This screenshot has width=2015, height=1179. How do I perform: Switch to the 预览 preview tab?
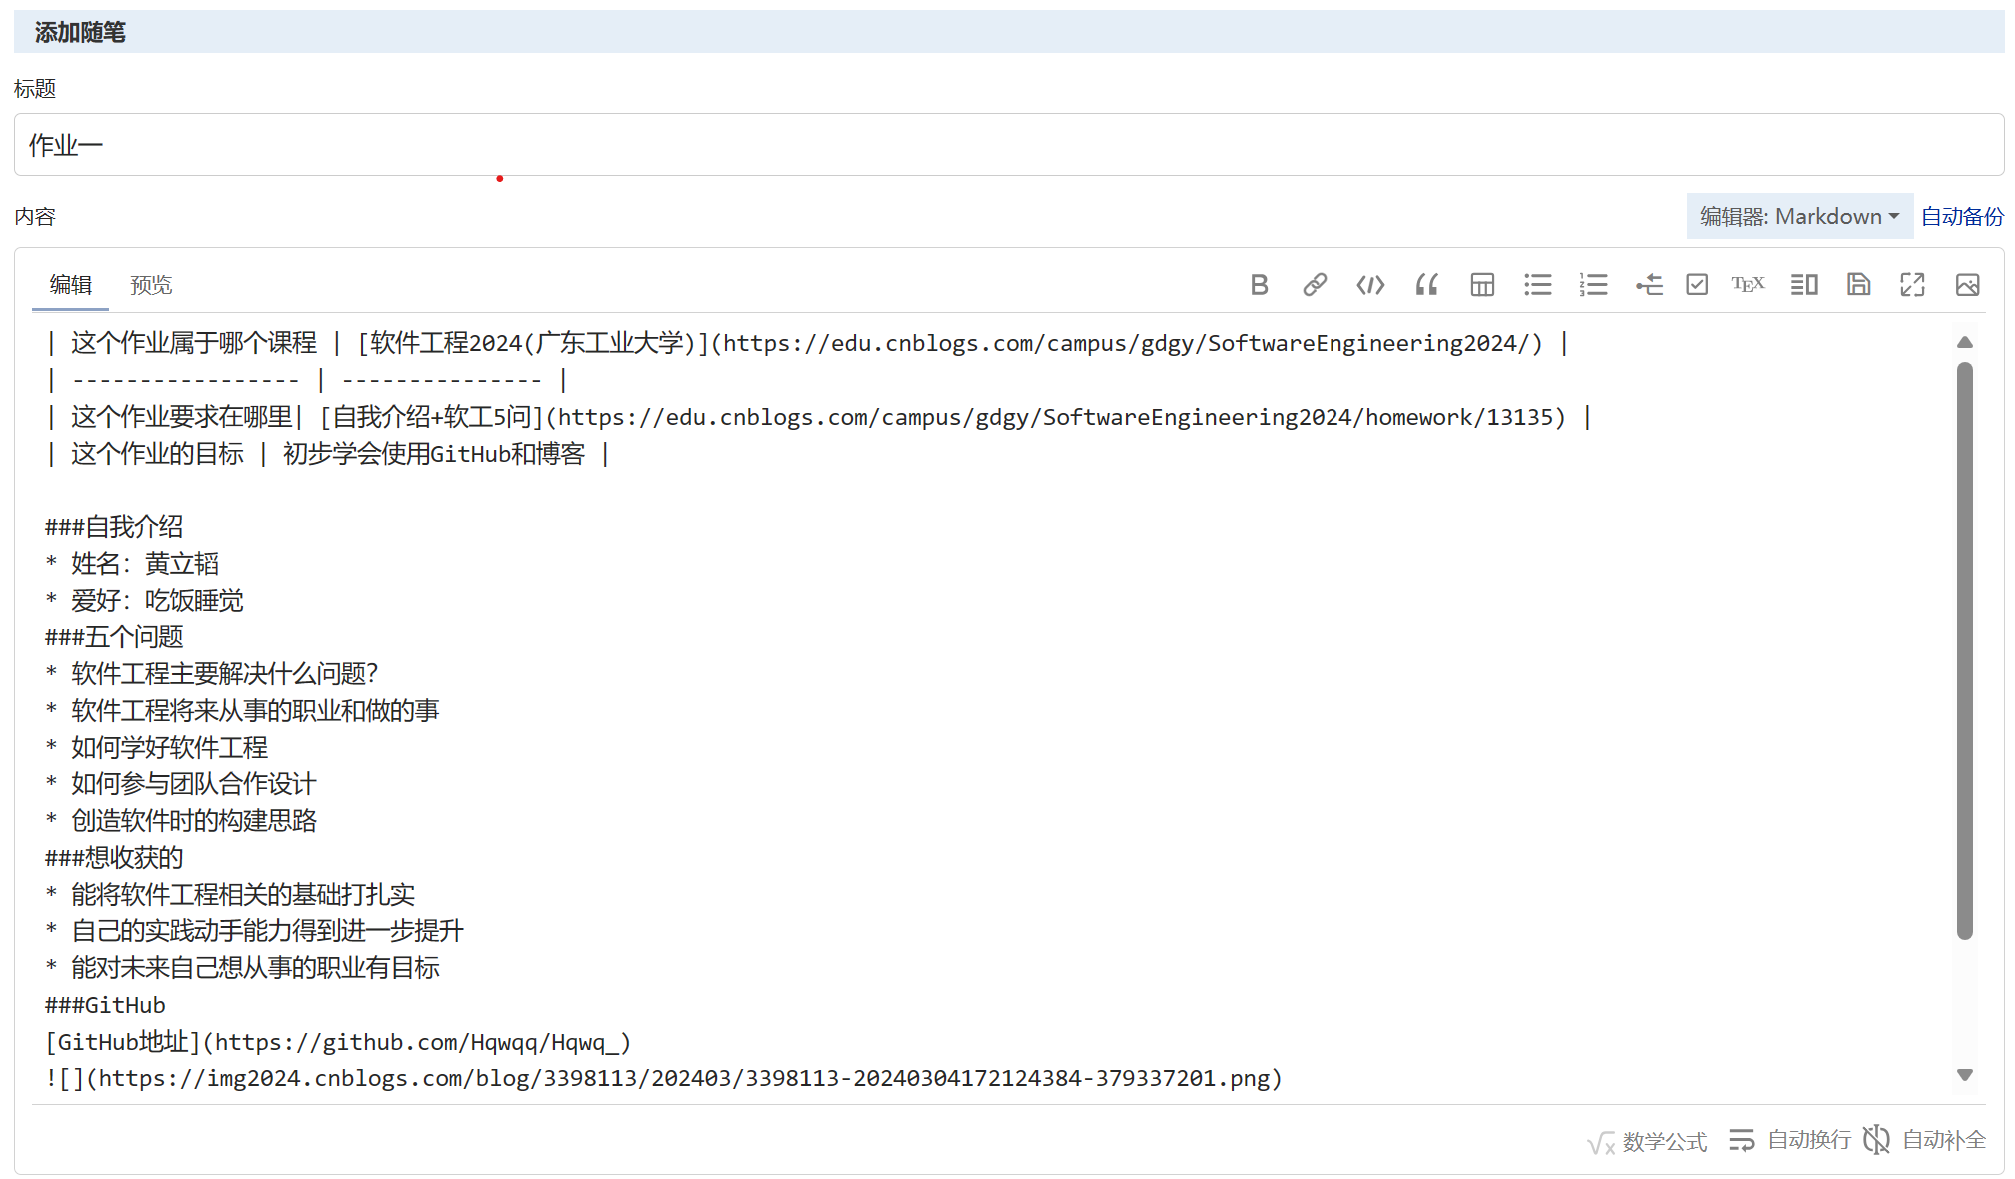point(151,285)
